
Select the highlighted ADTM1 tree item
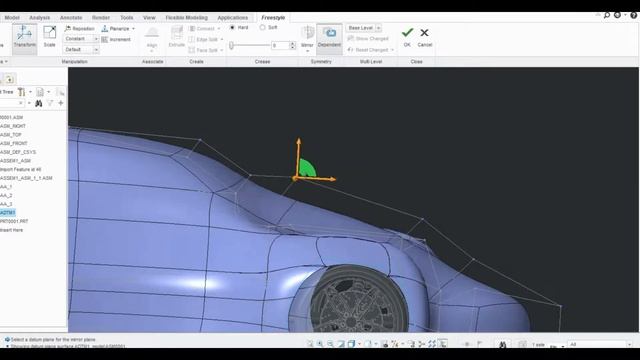click(x=7, y=213)
